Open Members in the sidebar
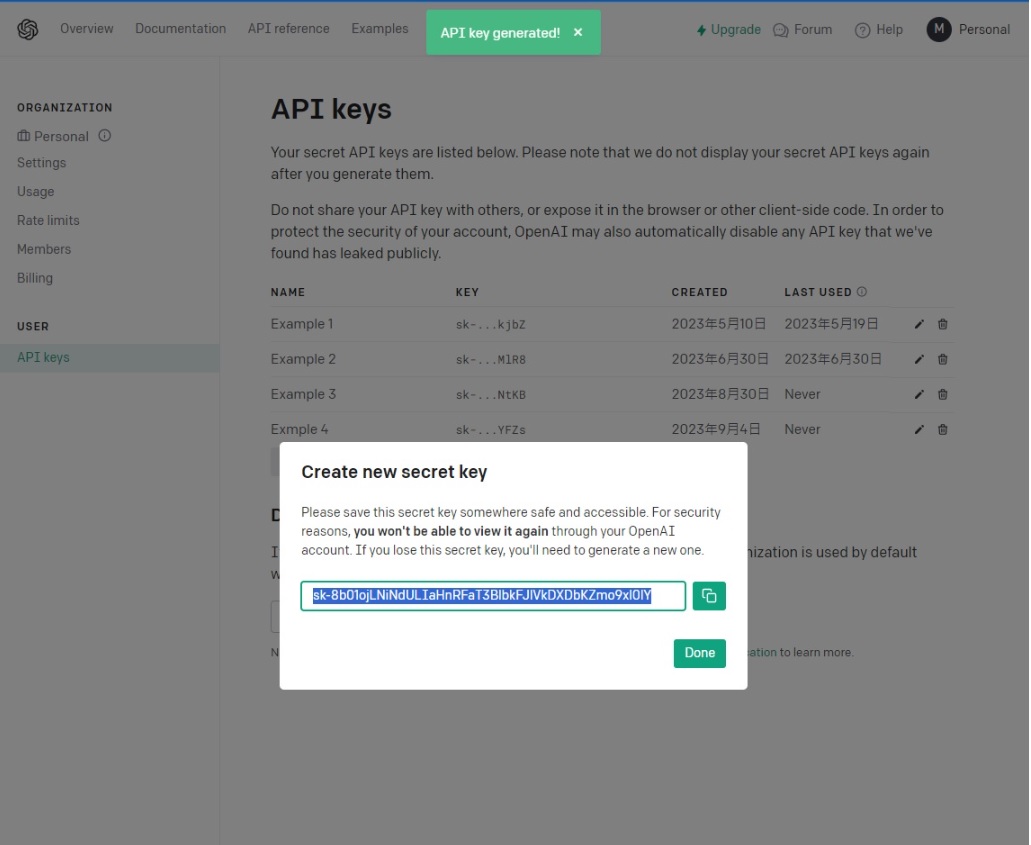This screenshot has width=1031, height=845. 44,249
